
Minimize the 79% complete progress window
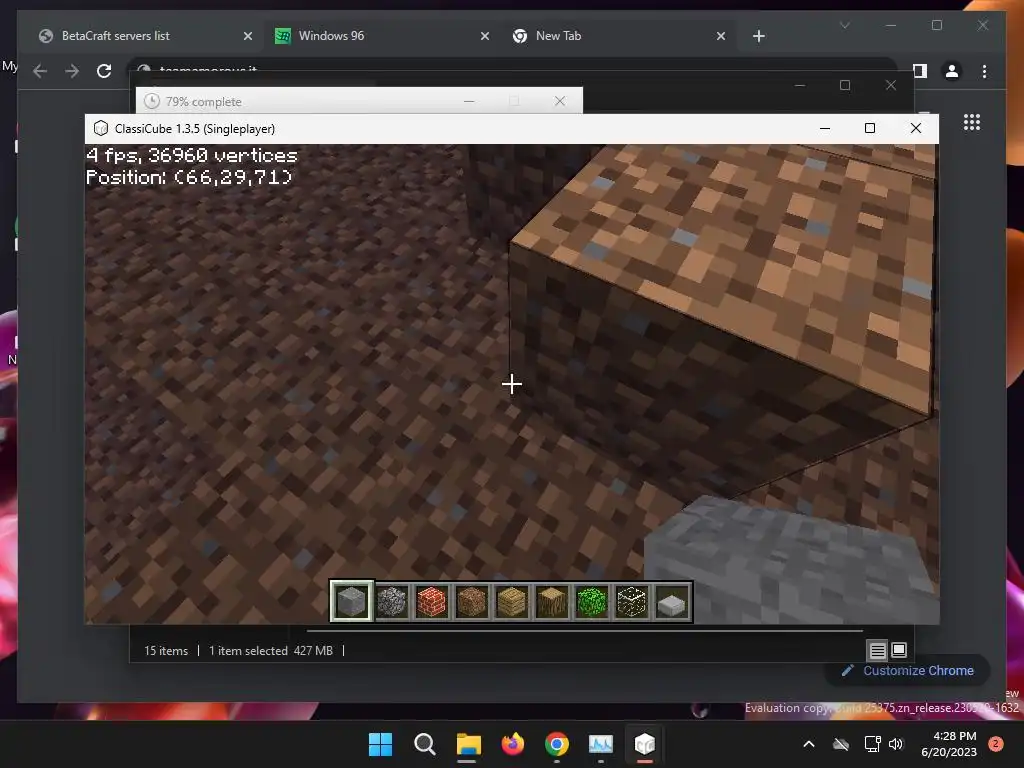pos(469,101)
